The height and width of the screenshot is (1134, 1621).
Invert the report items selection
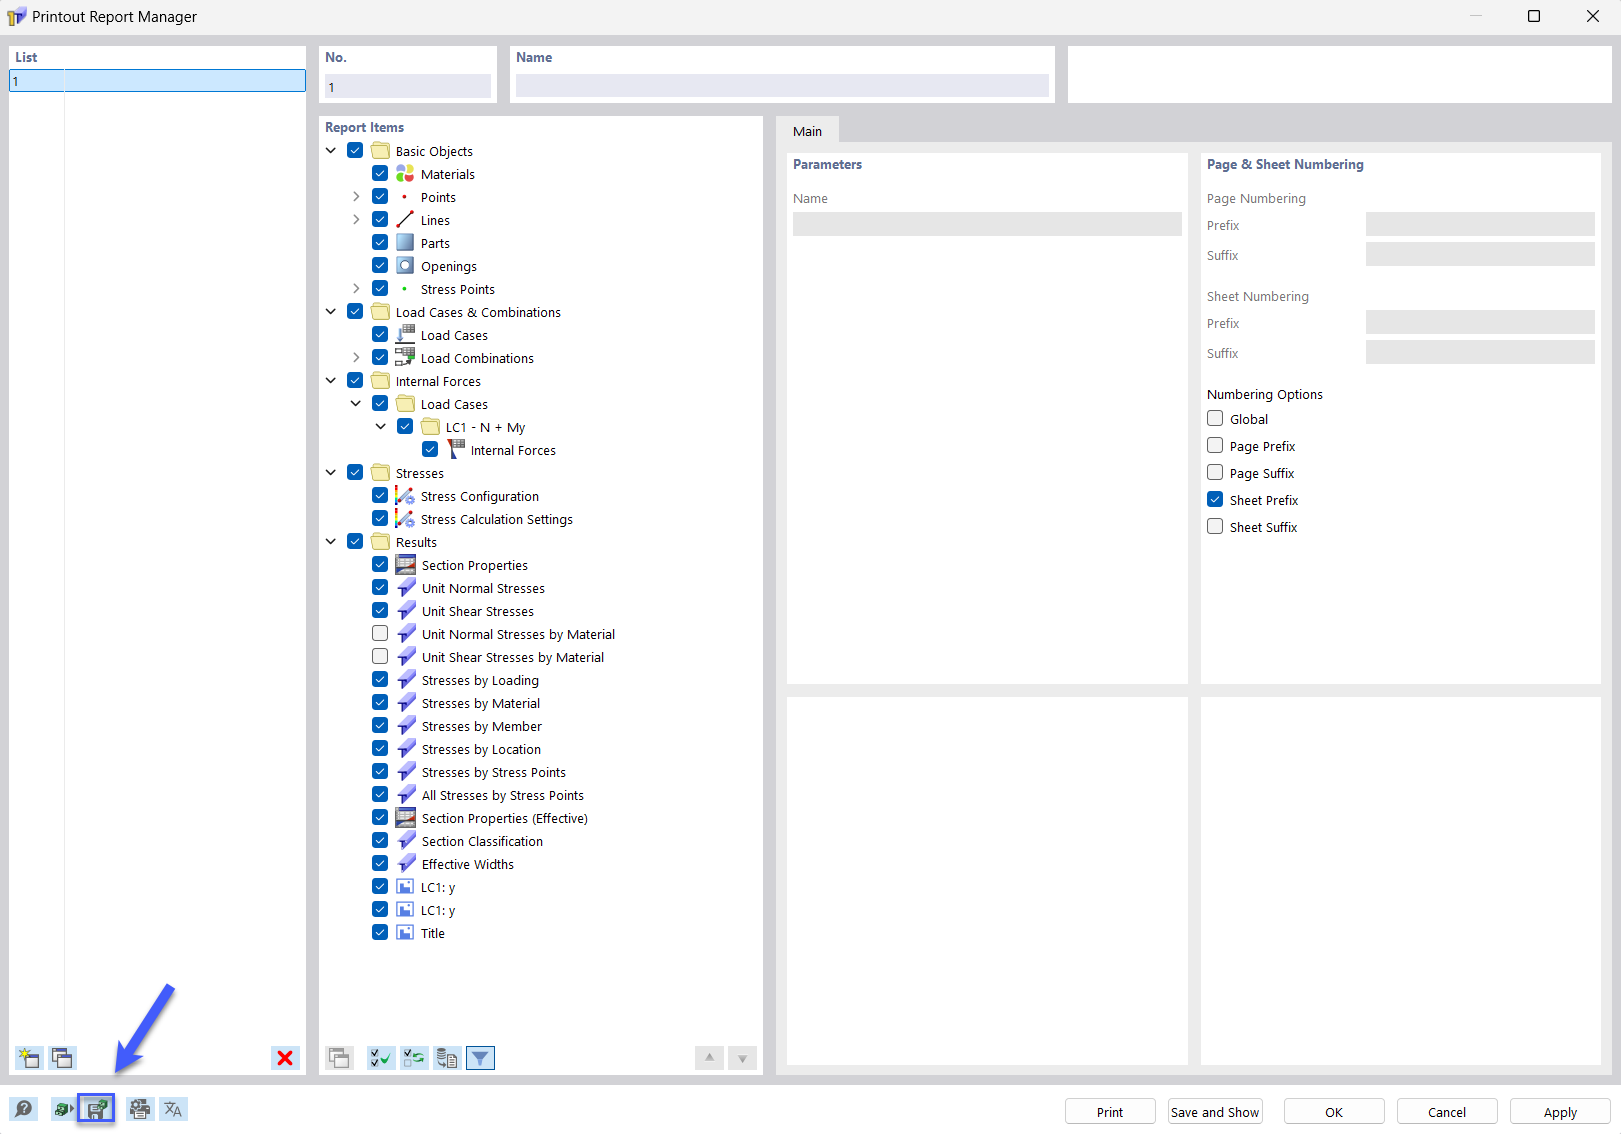(x=414, y=1058)
